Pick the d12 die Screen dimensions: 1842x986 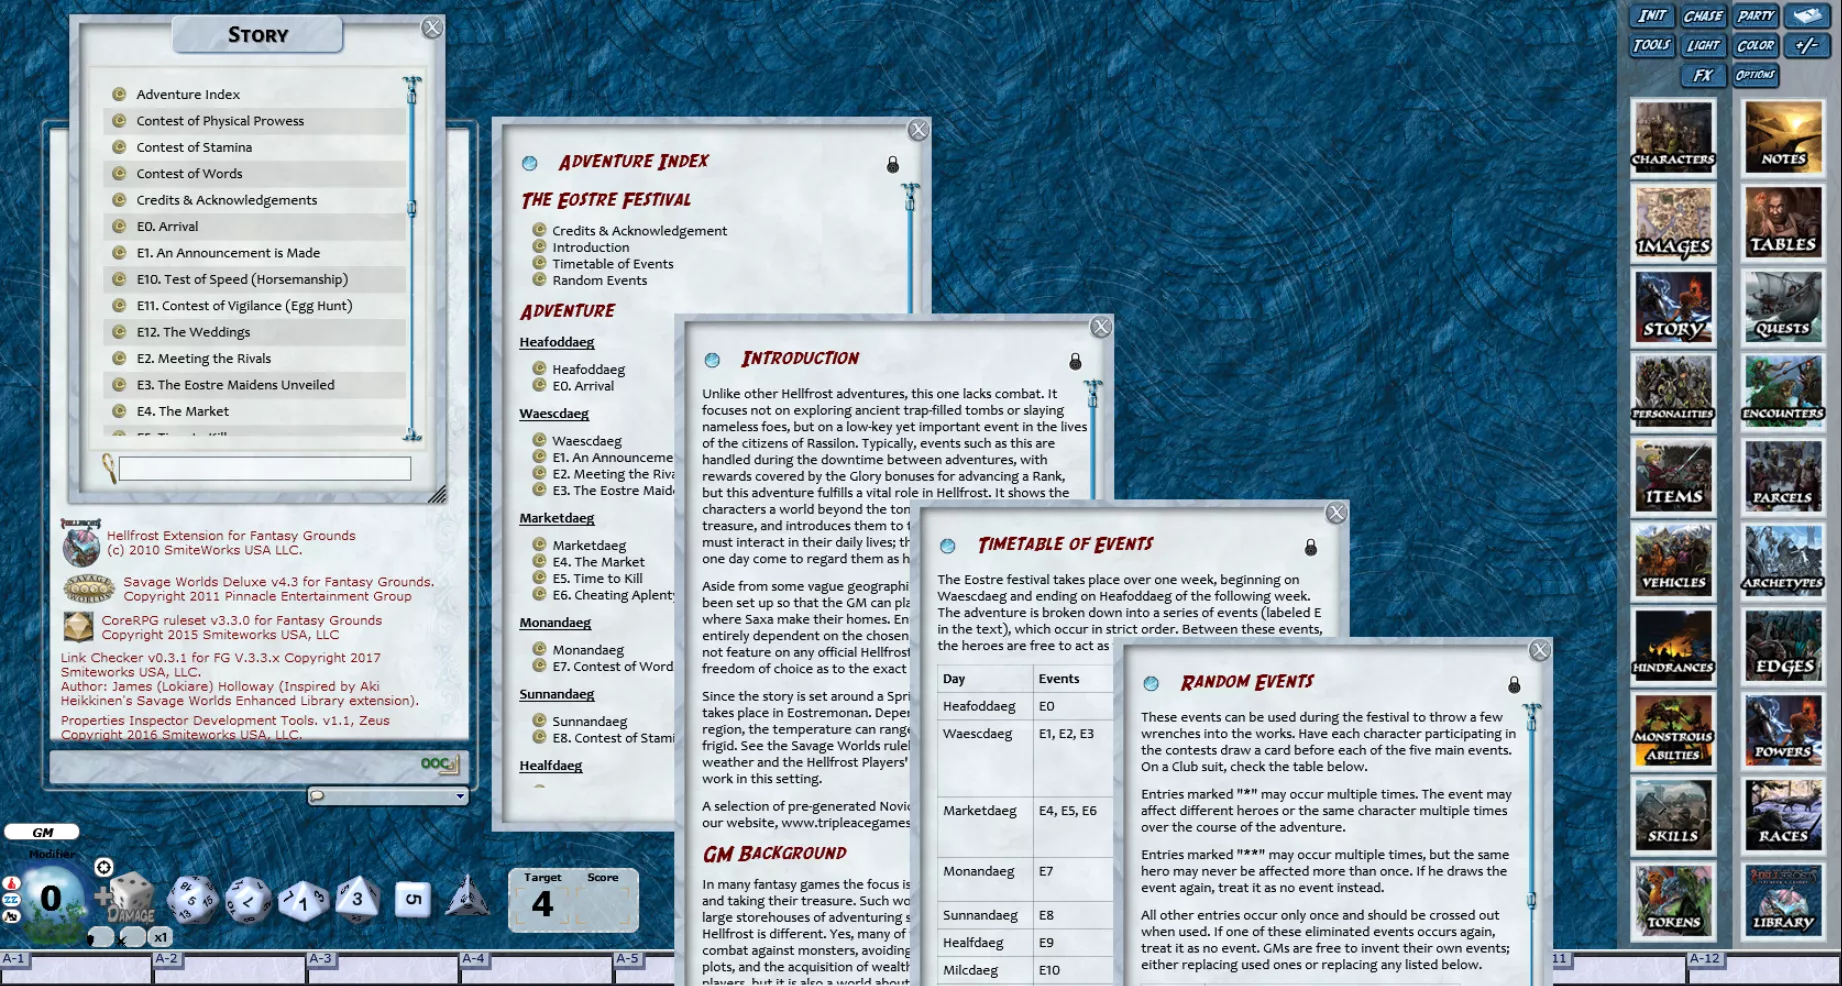click(248, 900)
